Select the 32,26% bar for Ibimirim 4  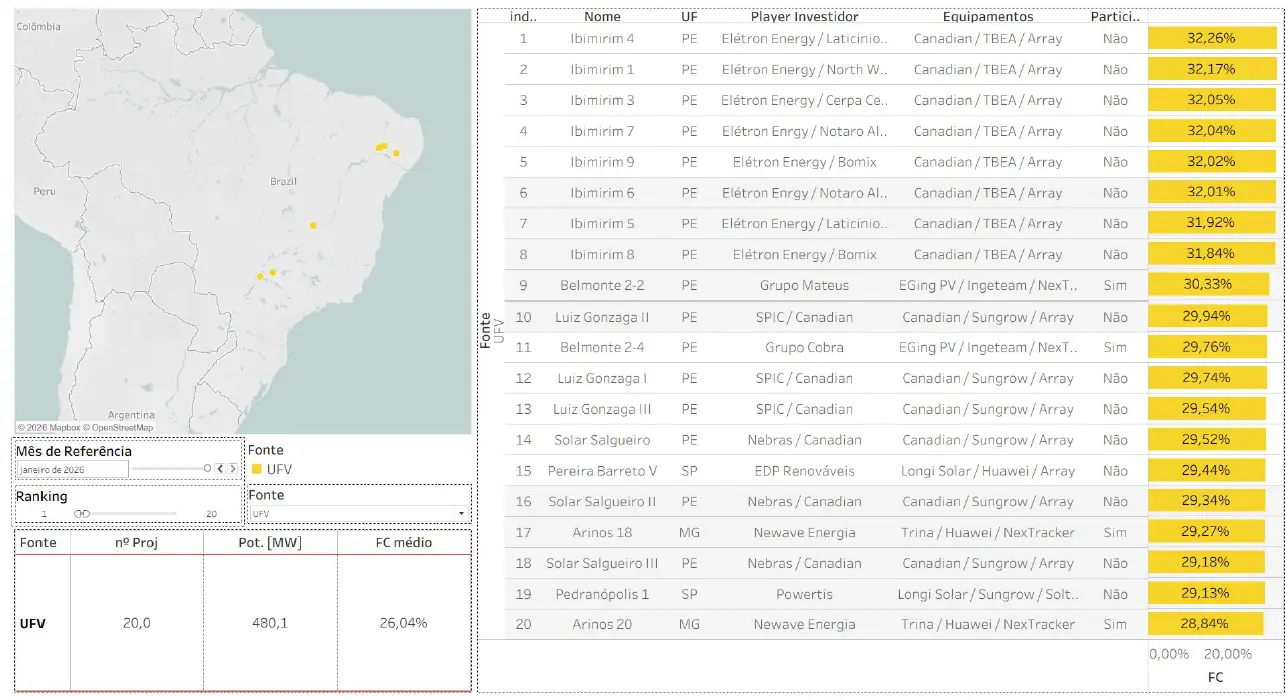click(x=1211, y=38)
